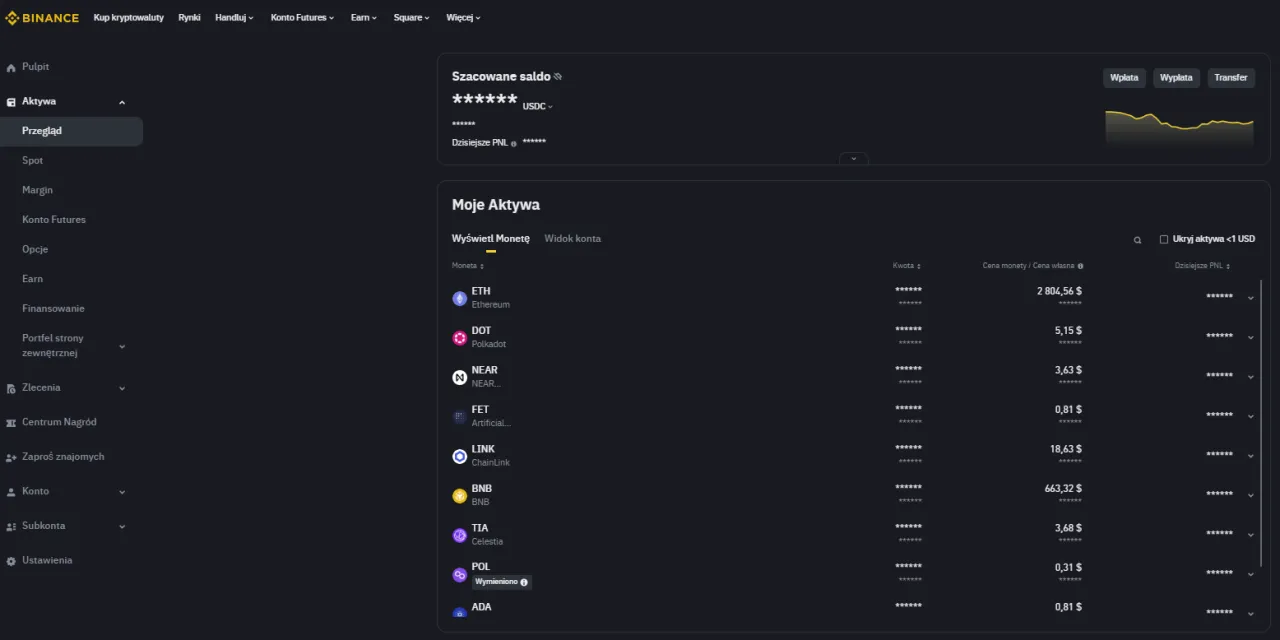Screen dimensions: 1280x640
Task: Open the Rynki menu item
Action: (x=189, y=17)
